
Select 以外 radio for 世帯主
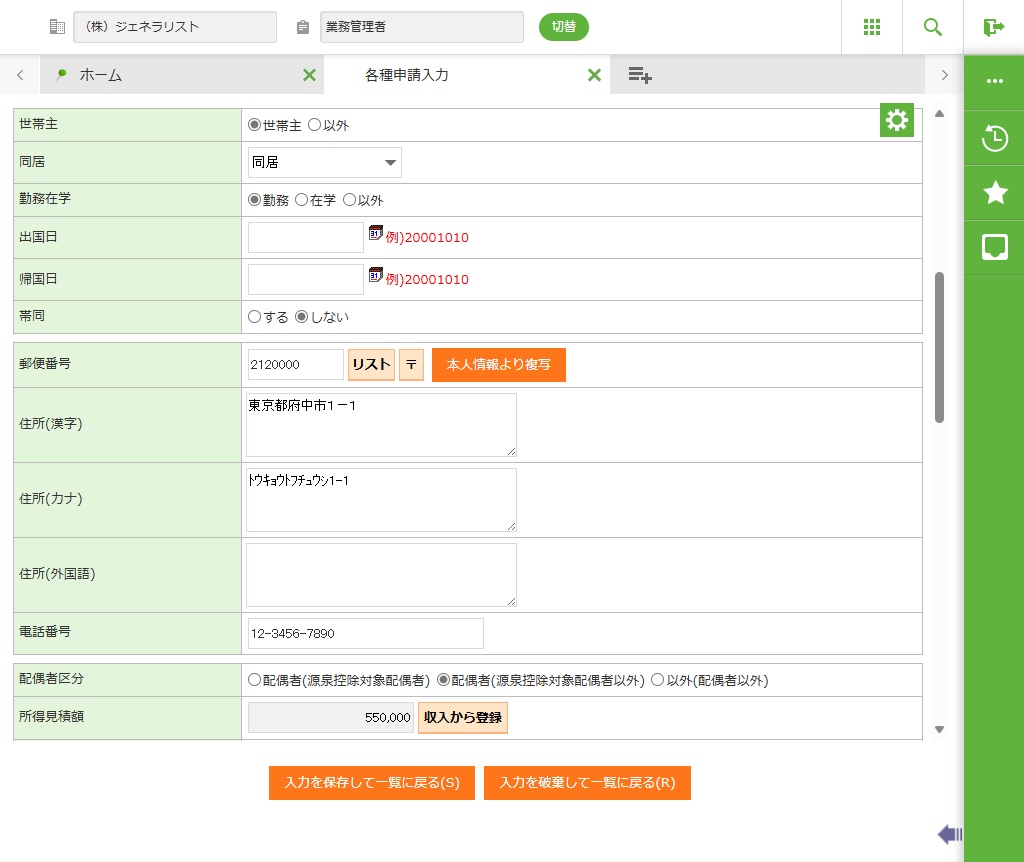point(315,125)
